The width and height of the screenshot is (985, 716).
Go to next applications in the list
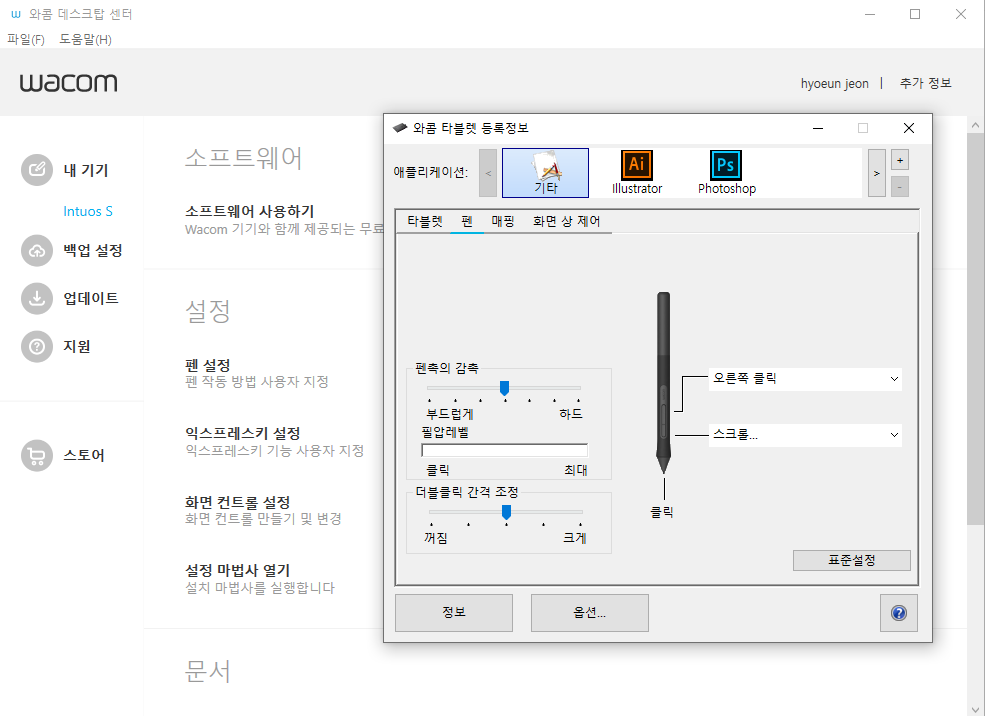point(876,173)
